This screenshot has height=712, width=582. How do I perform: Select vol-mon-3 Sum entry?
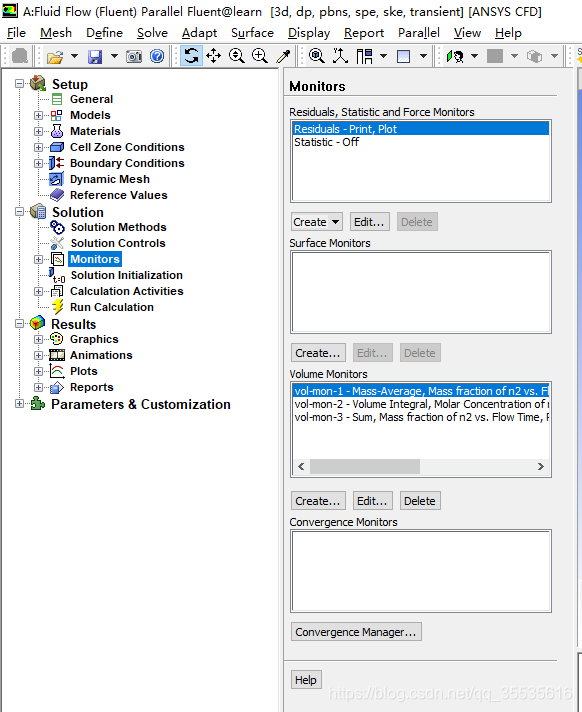421,417
